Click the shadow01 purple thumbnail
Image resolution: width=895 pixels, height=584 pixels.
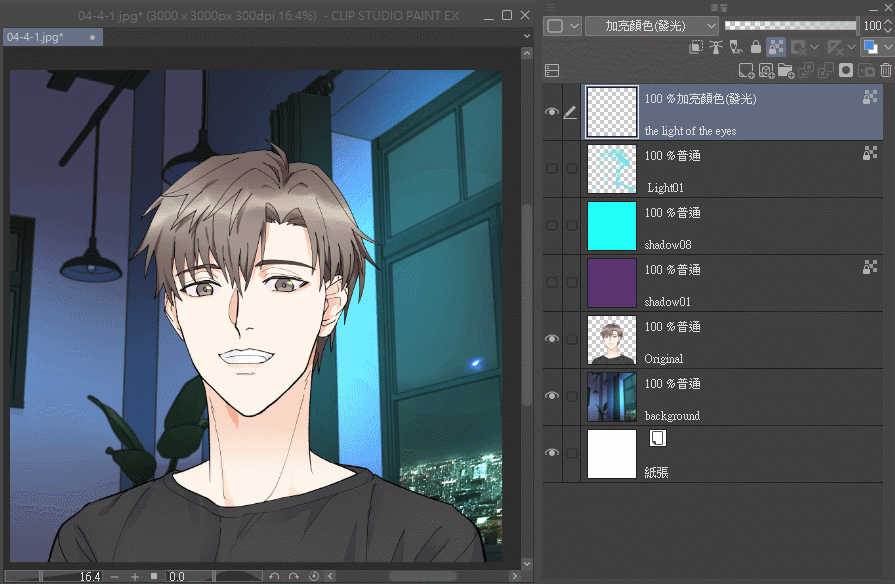click(612, 283)
